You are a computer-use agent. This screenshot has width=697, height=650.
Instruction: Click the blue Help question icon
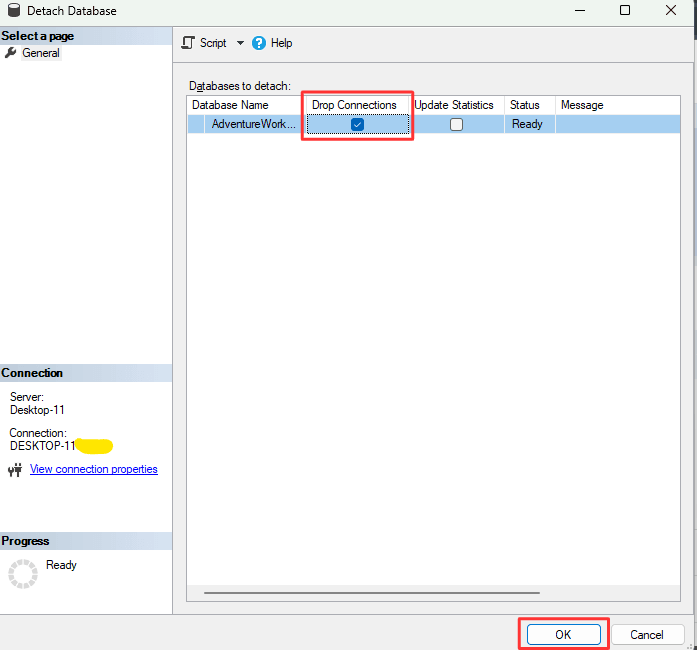click(x=259, y=43)
